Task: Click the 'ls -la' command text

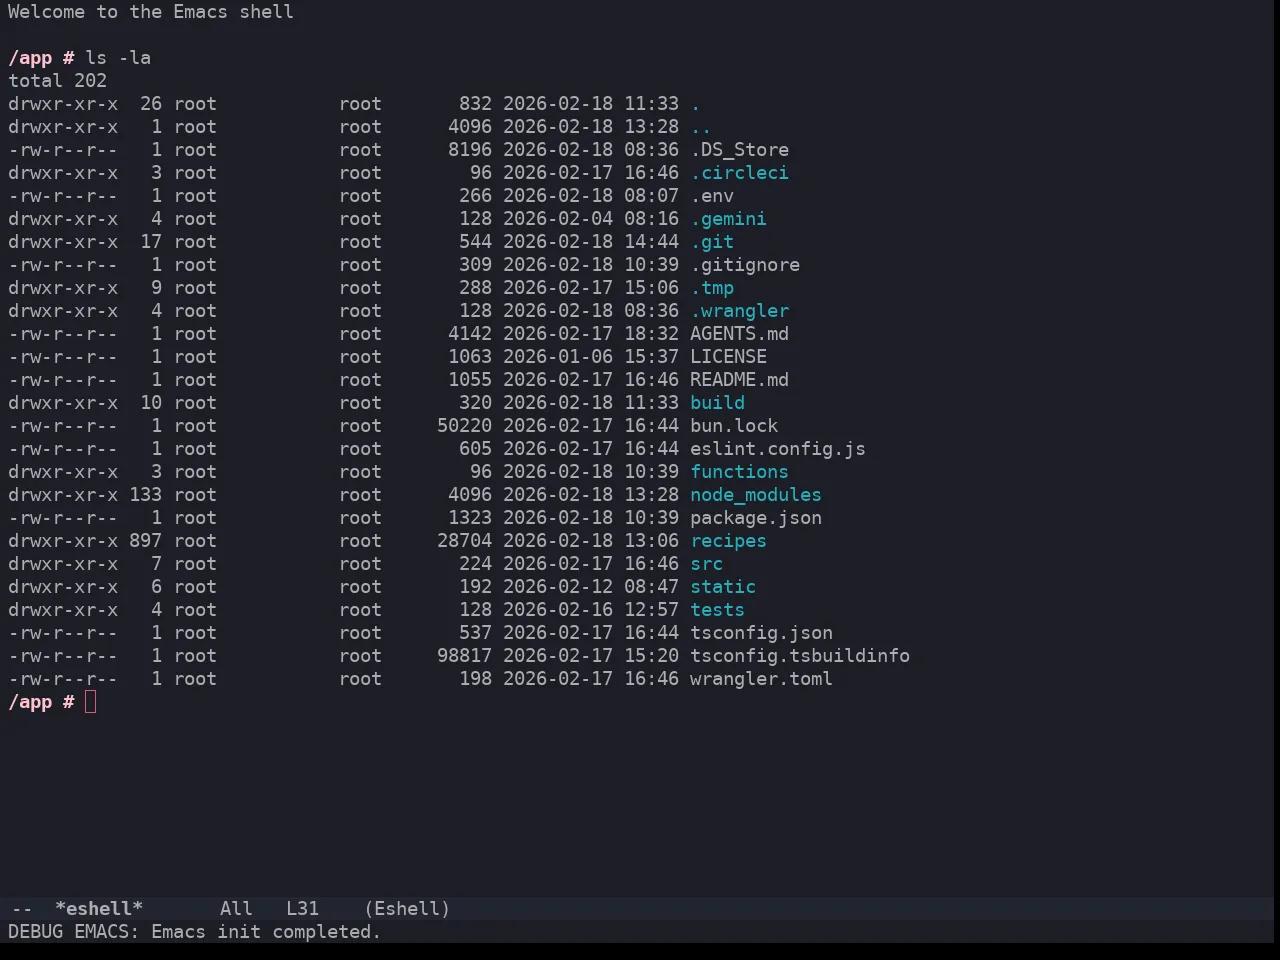Action: tap(118, 58)
